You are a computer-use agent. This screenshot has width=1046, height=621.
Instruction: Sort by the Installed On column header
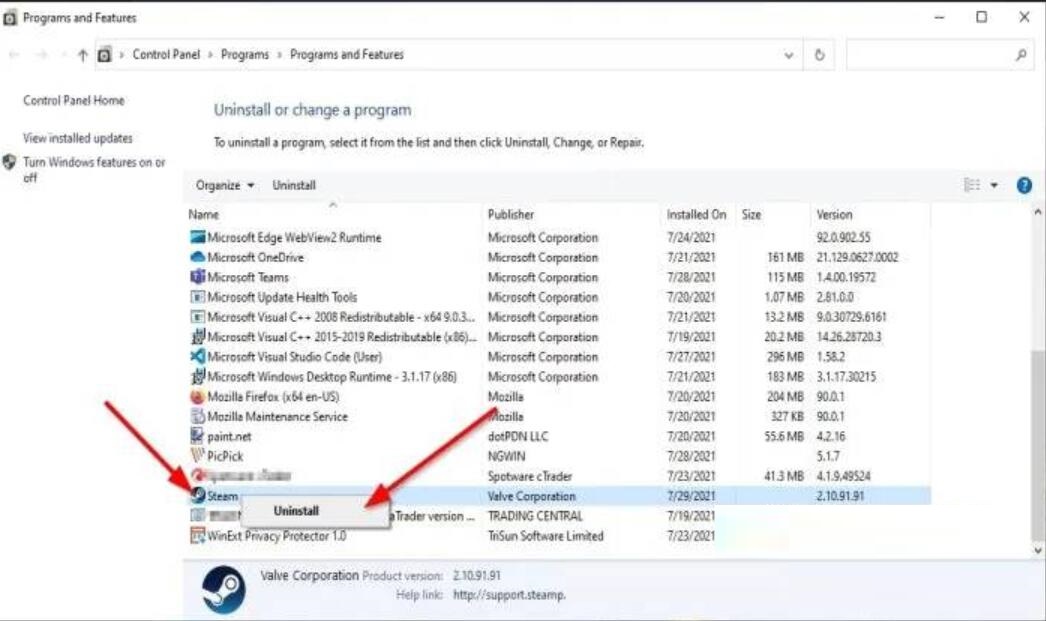pyautogui.click(x=696, y=214)
